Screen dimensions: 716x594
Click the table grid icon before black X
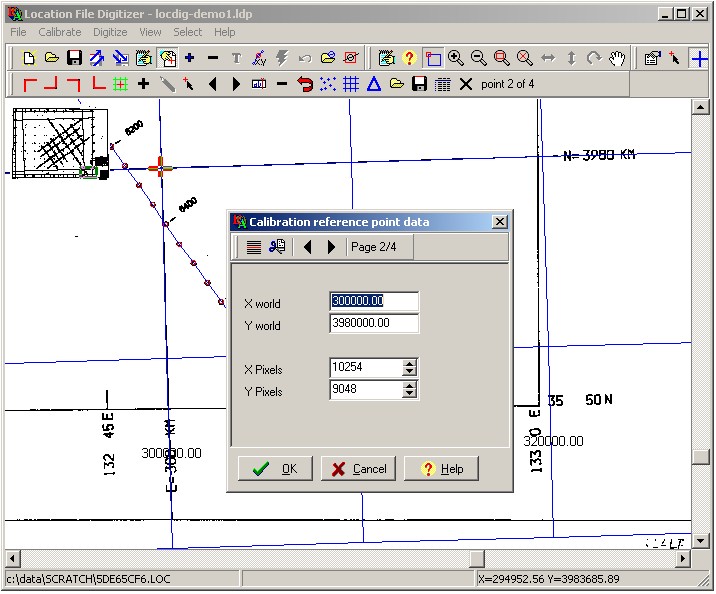click(x=442, y=84)
